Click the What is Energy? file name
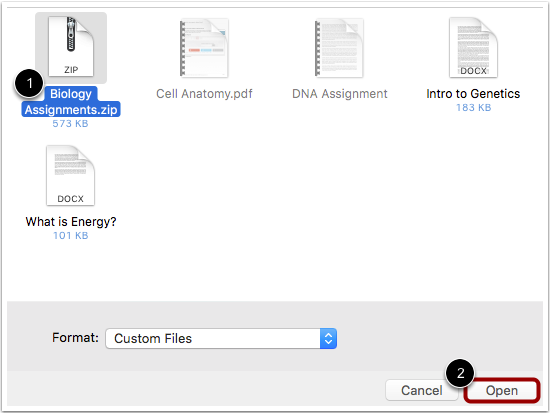Image resolution: width=550 pixels, height=413 pixels. [x=71, y=222]
